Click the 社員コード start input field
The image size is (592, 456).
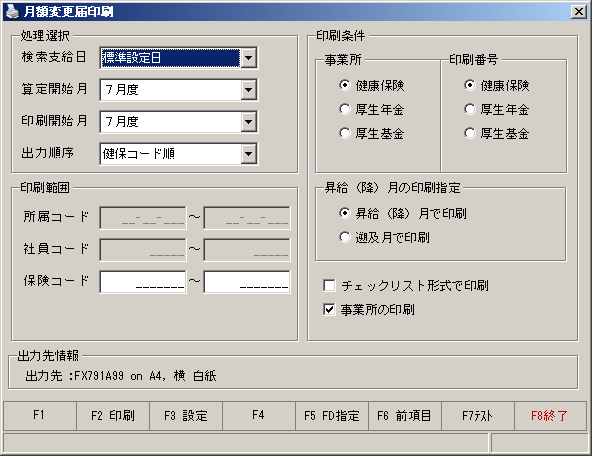[x=143, y=250]
